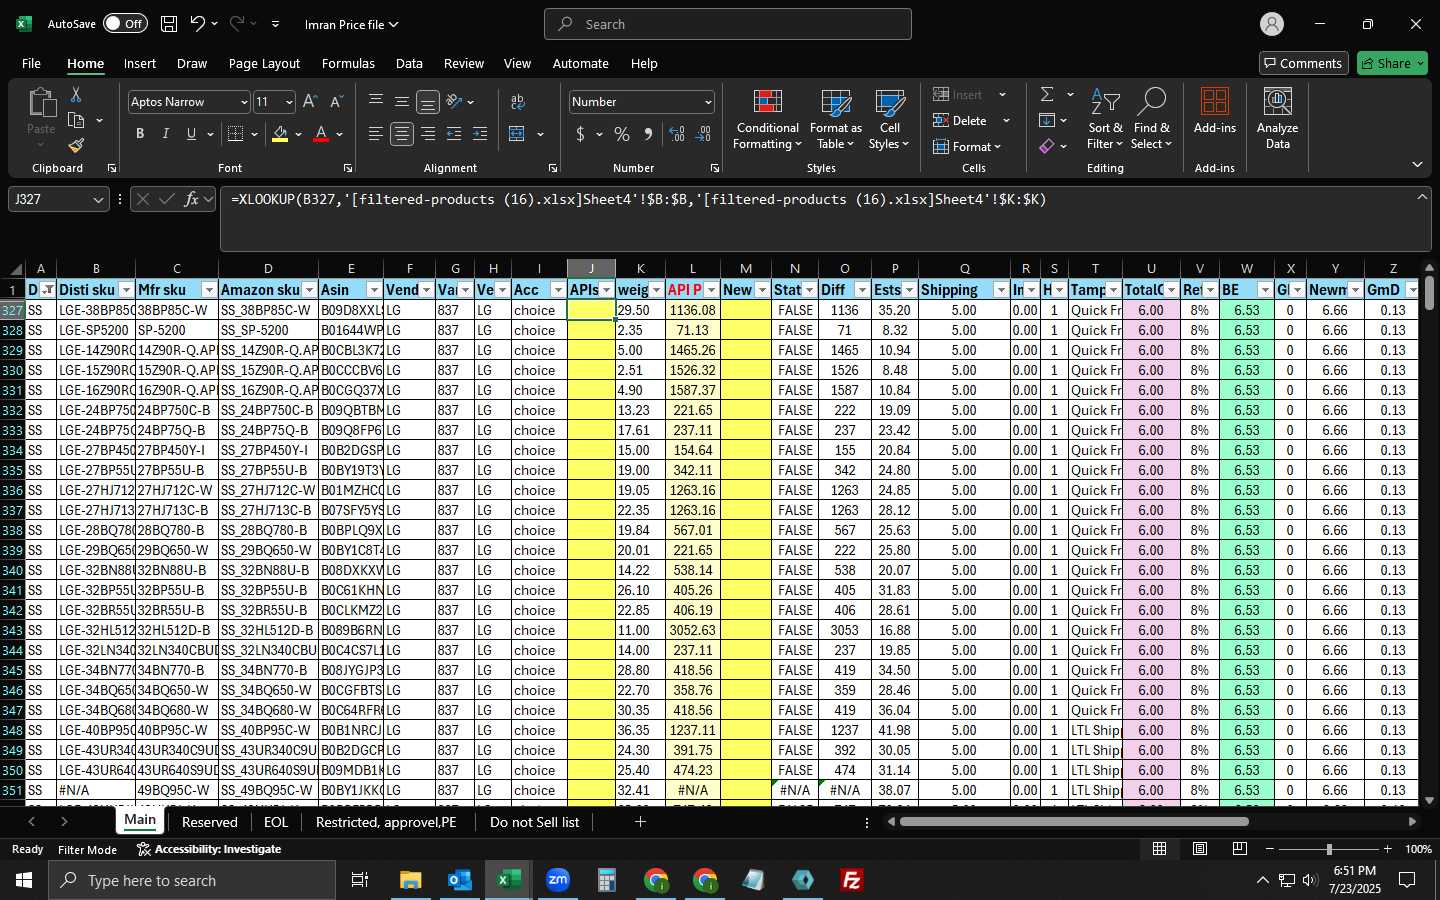Toggle Center horizontal alignment
The height and width of the screenshot is (900, 1440).
(402, 134)
